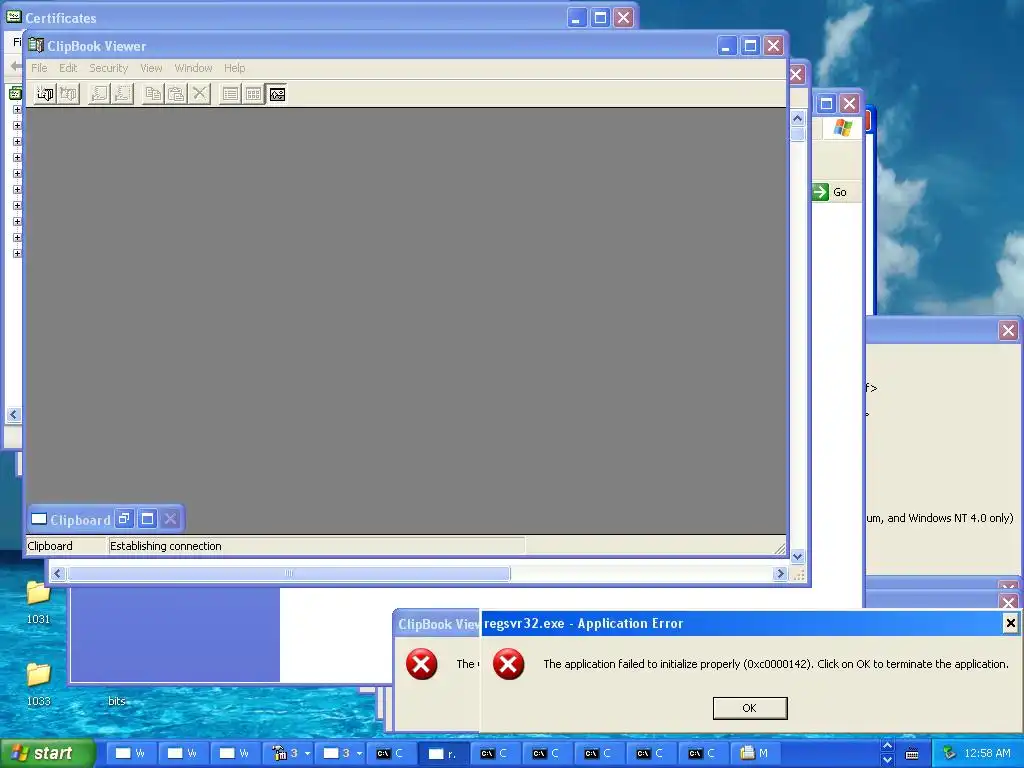Image resolution: width=1024 pixels, height=768 pixels.
Task: Click the Delete (X) toolbar icon
Action: 199,94
